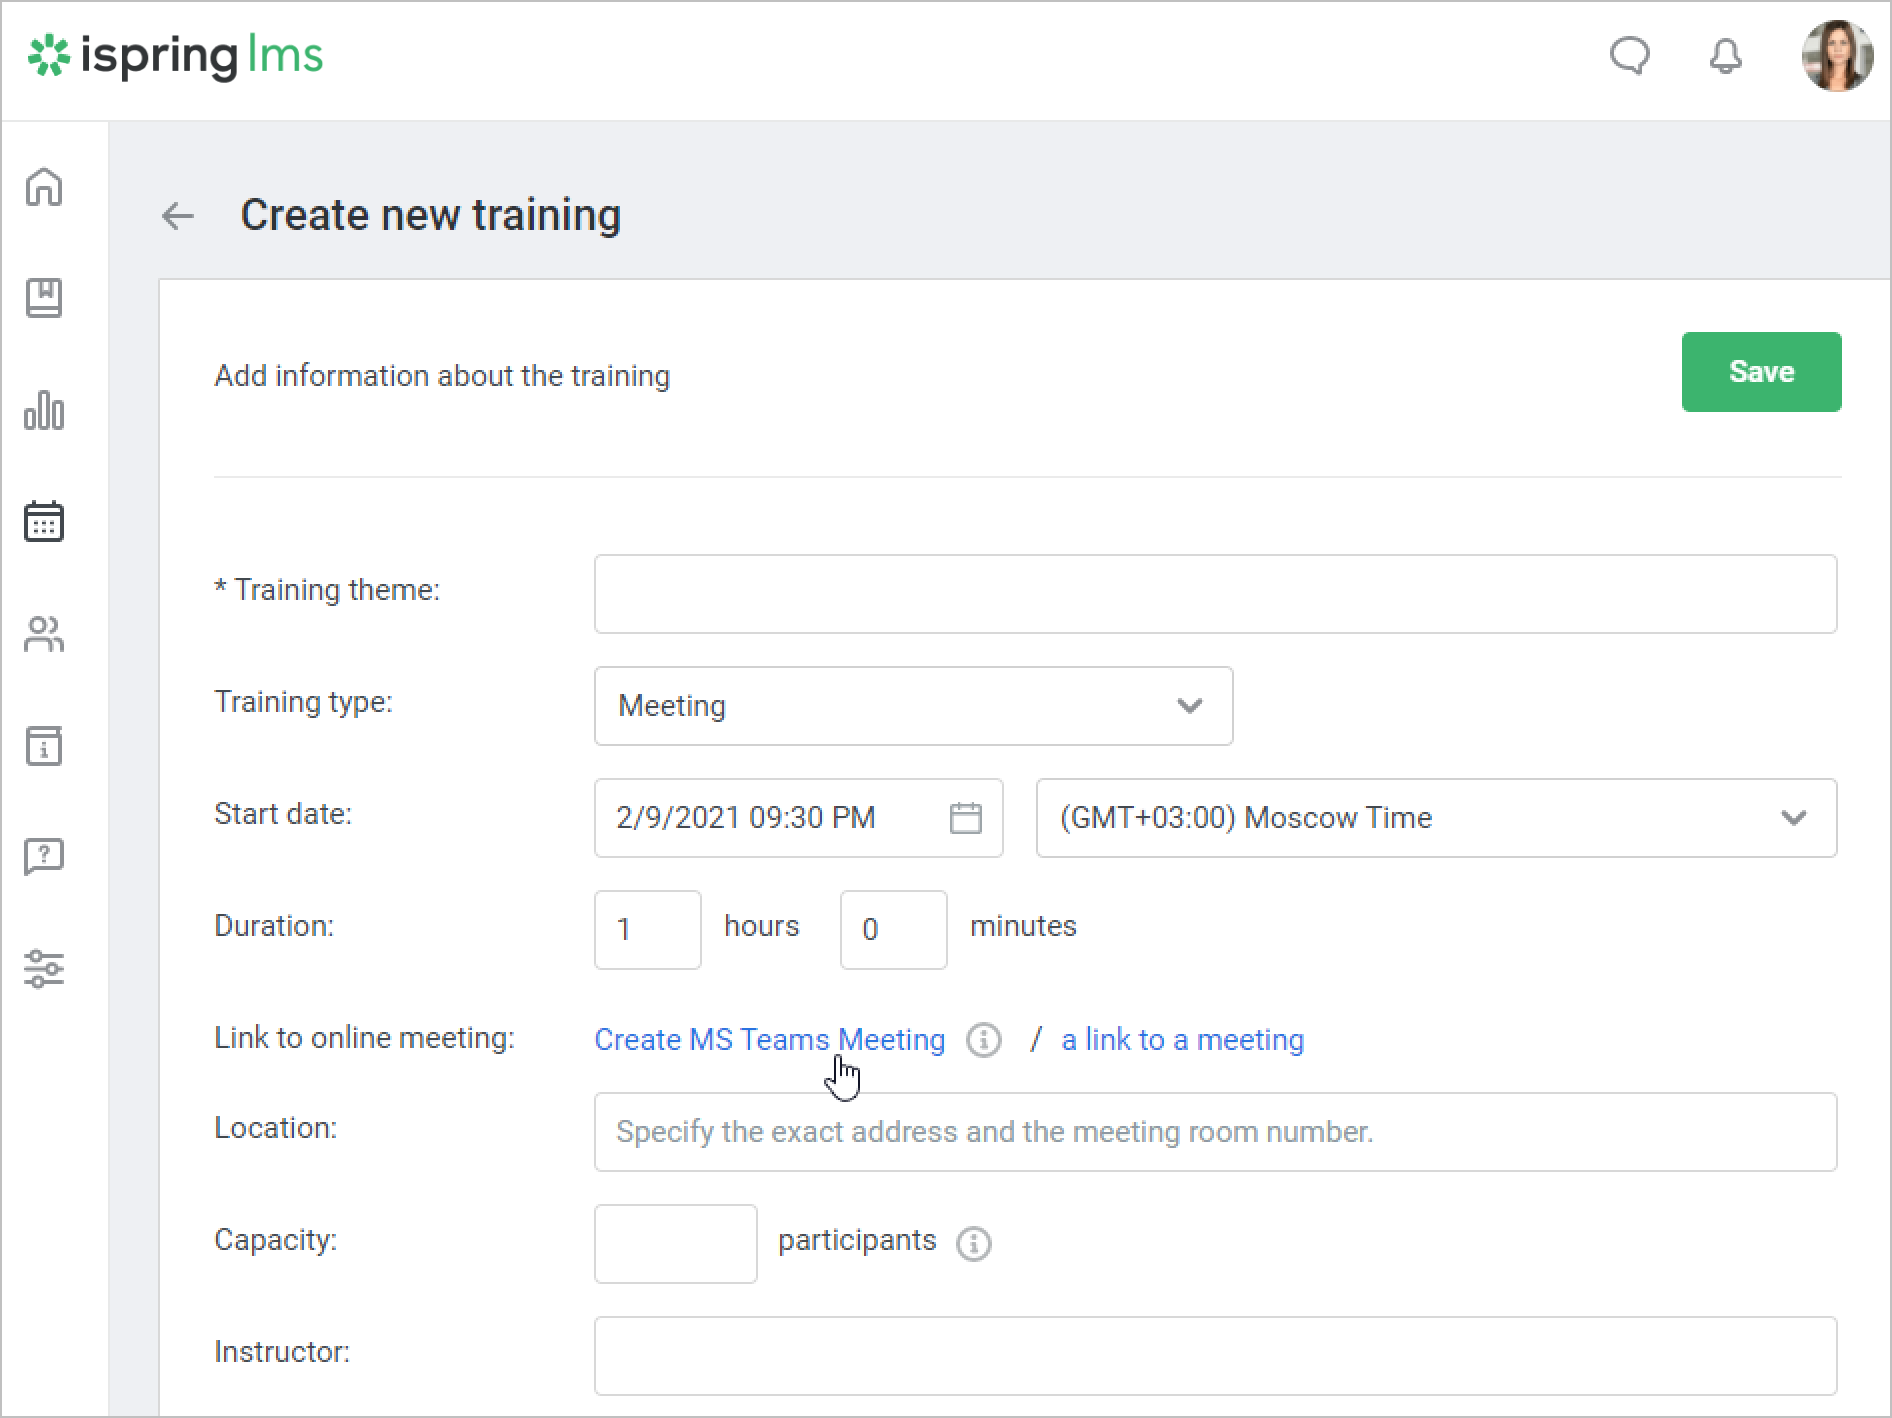Open the courses book icon in sidebar
The width and height of the screenshot is (1892, 1418).
44,298
